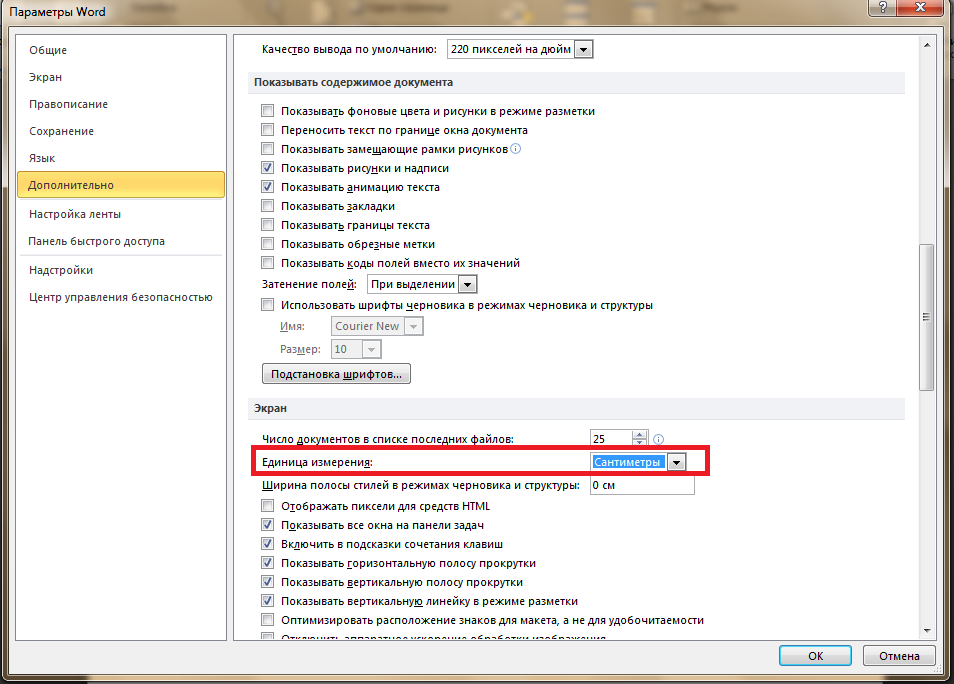The image size is (954, 684).
Task: Open Панель быстрого доступа category
Action: point(96,241)
